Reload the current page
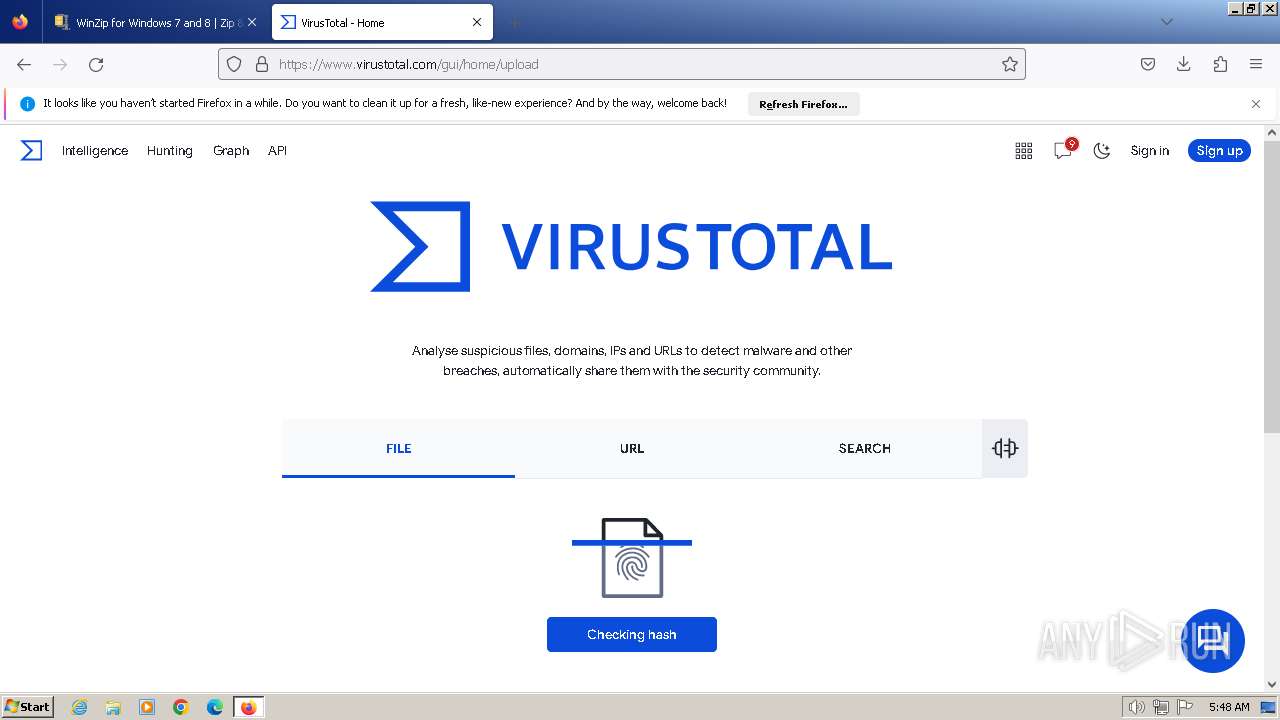1280x720 pixels. click(x=96, y=64)
